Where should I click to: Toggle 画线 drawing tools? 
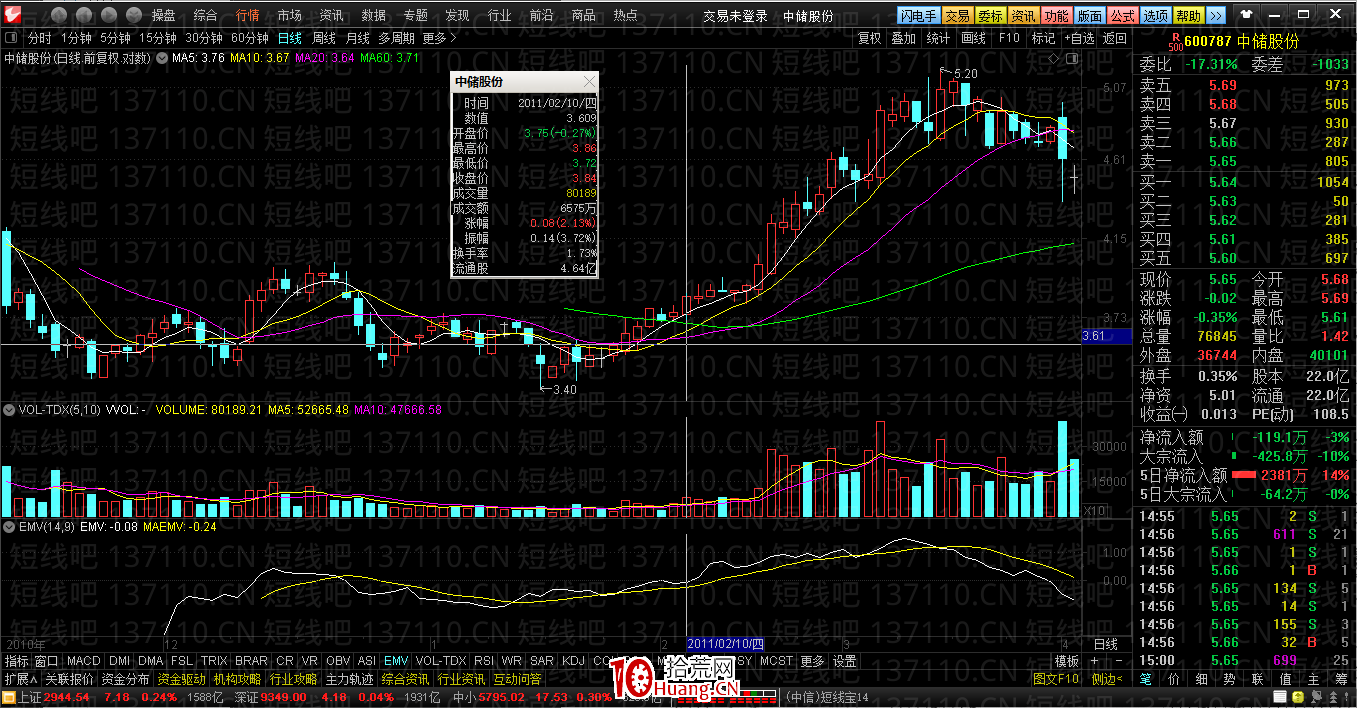[x=973, y=38]
